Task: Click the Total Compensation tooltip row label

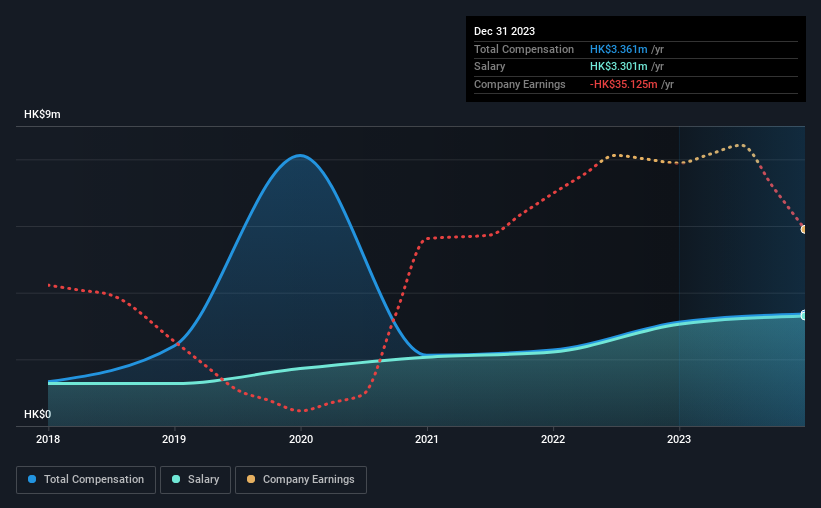Action: coord(524,49)
